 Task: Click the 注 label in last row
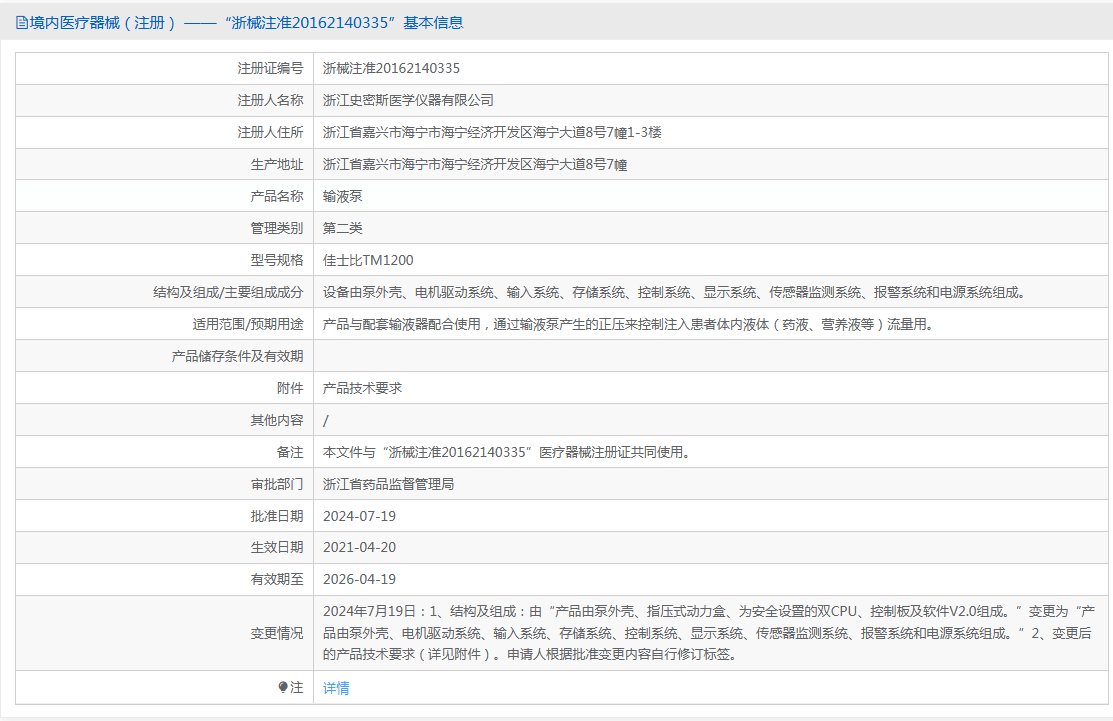click(297, 687)
